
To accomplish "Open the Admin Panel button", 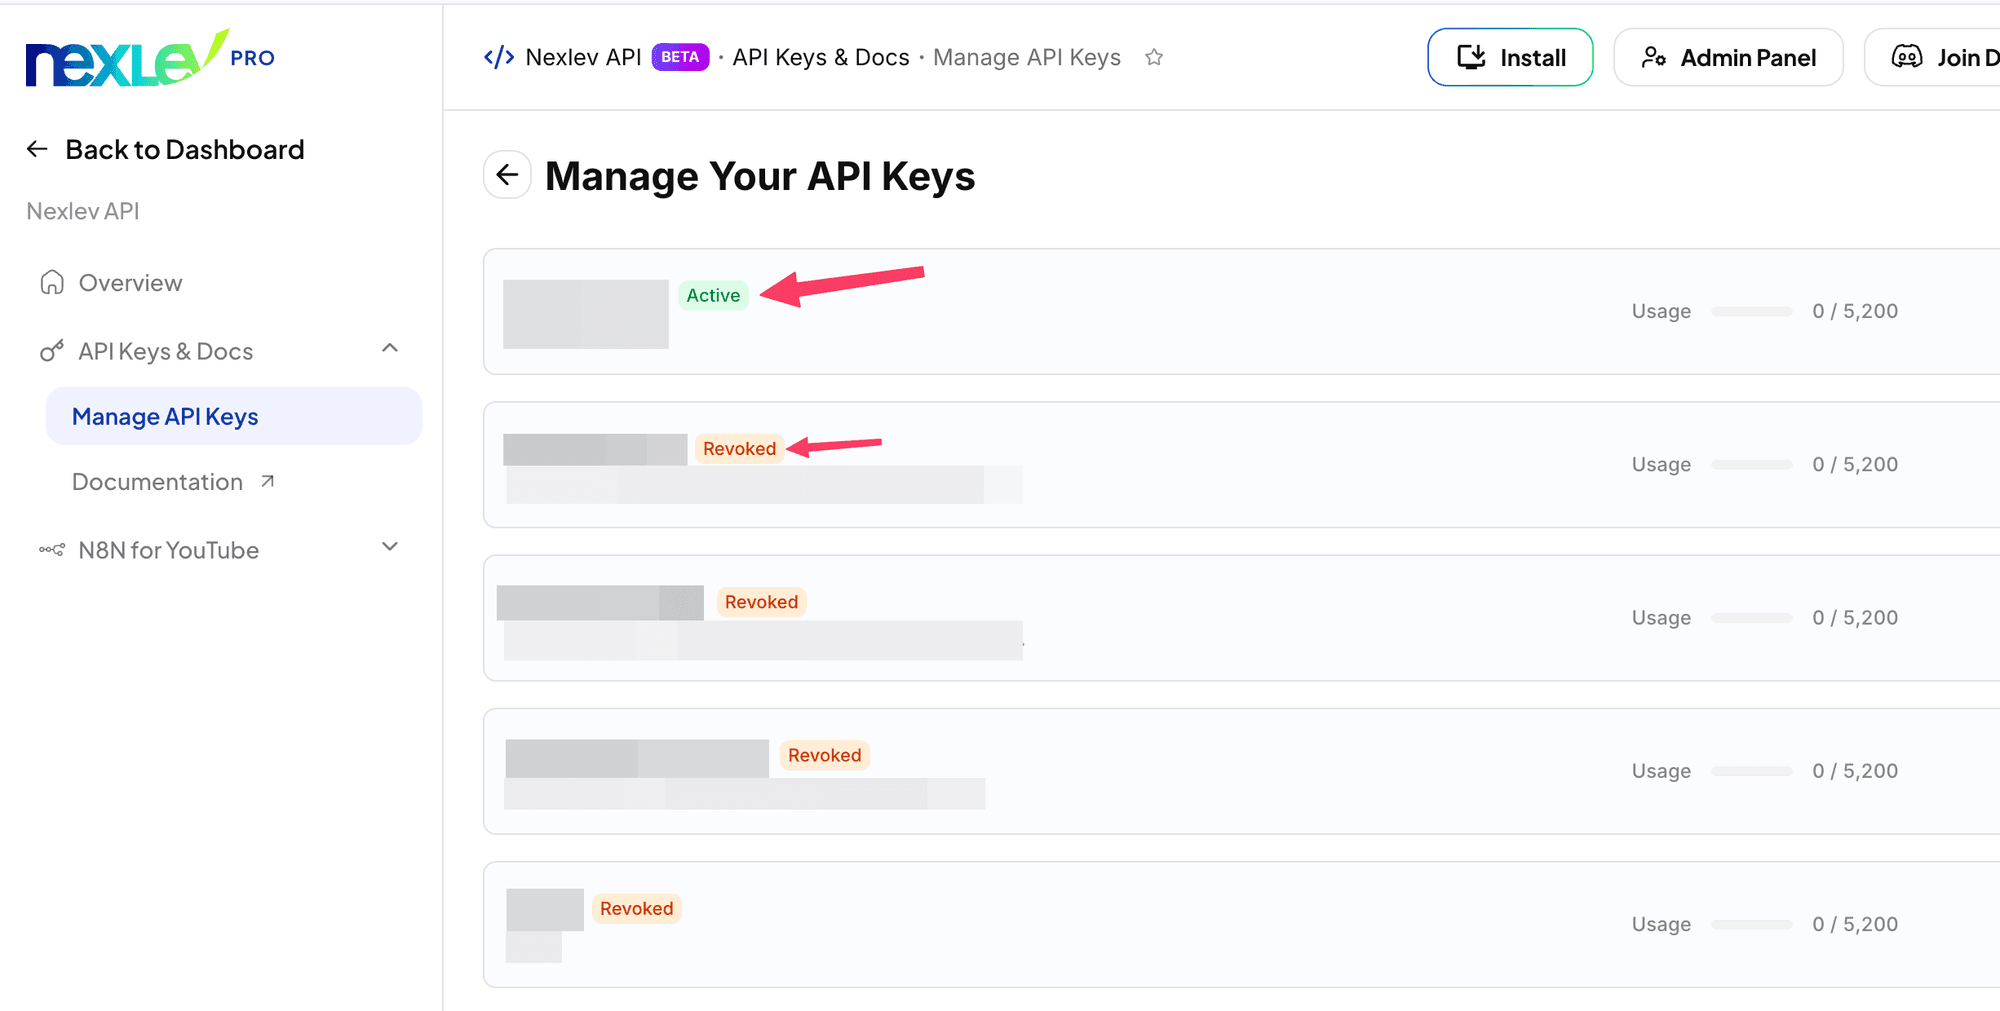I will 1728,57.
